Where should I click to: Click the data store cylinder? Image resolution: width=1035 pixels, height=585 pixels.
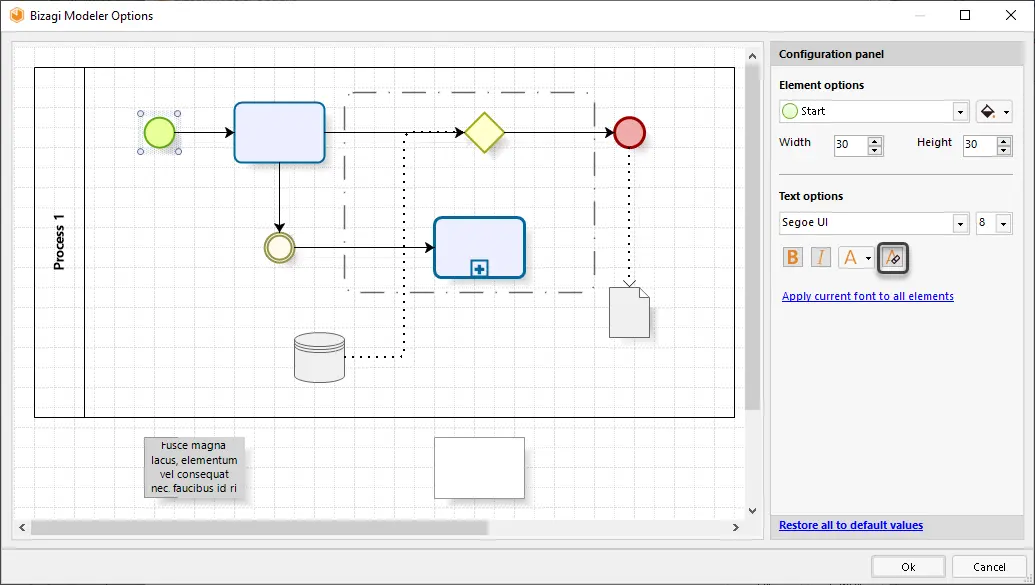click(319, 357)
